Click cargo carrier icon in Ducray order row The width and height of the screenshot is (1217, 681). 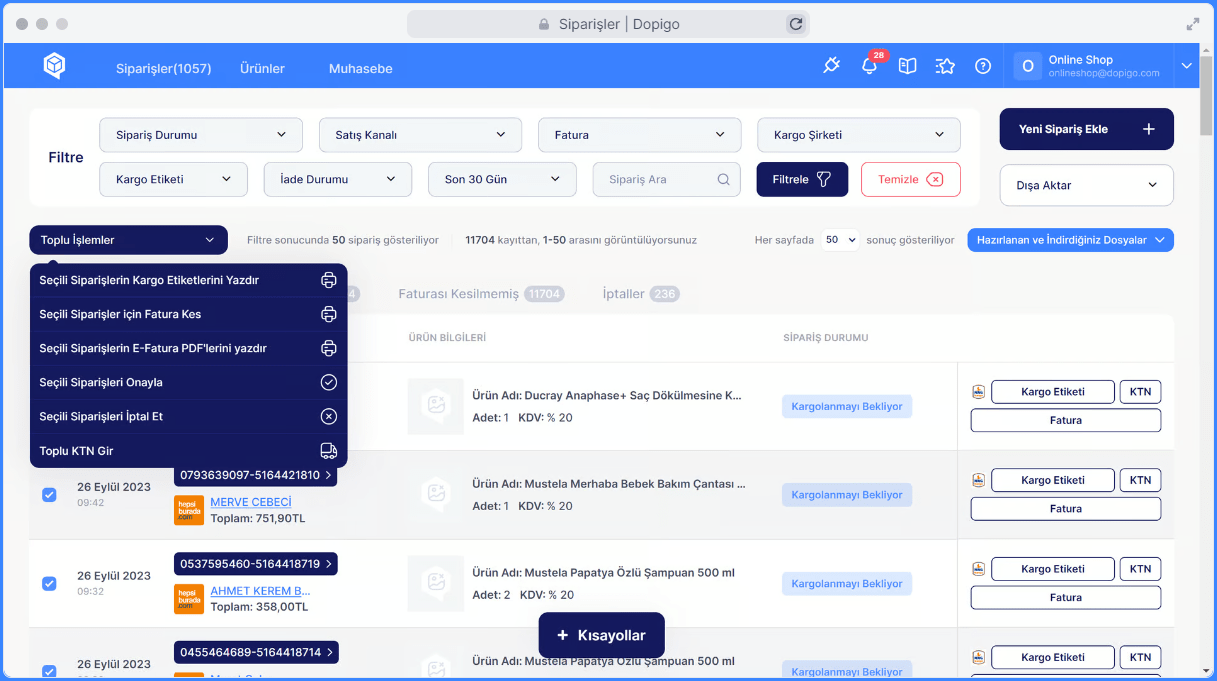click(978, 392)
